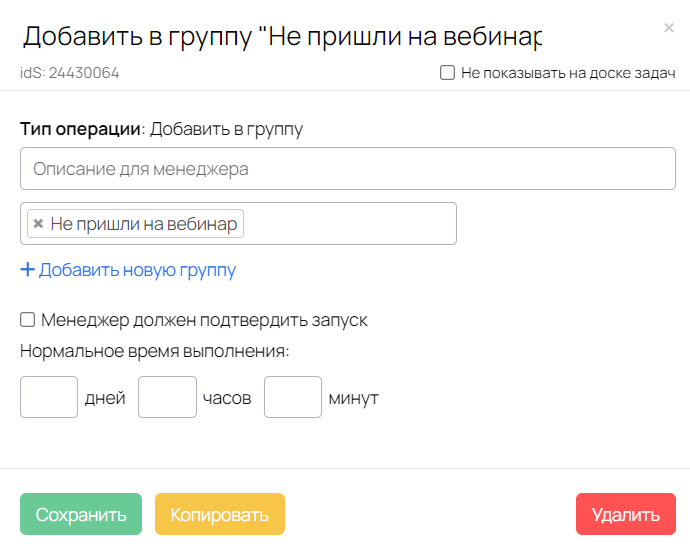Click the 'idS: 24430064' identifier text
The width and height of the screenshot is (690, 552).
70,73
